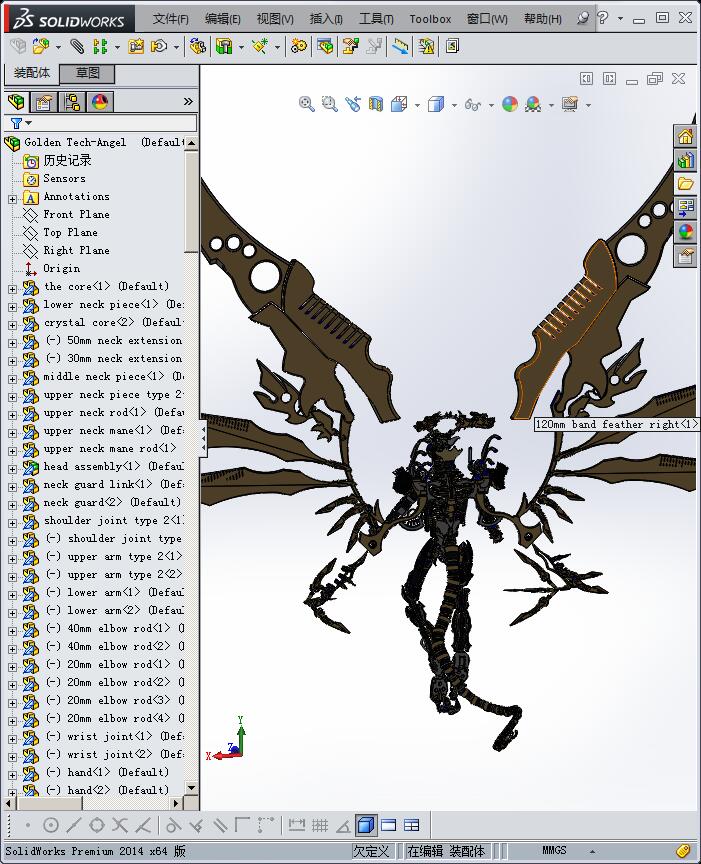Open the SolidWorks Resources home icon
Image resolution: width=701 pixels, height=864 pixels.
point(685,137)
